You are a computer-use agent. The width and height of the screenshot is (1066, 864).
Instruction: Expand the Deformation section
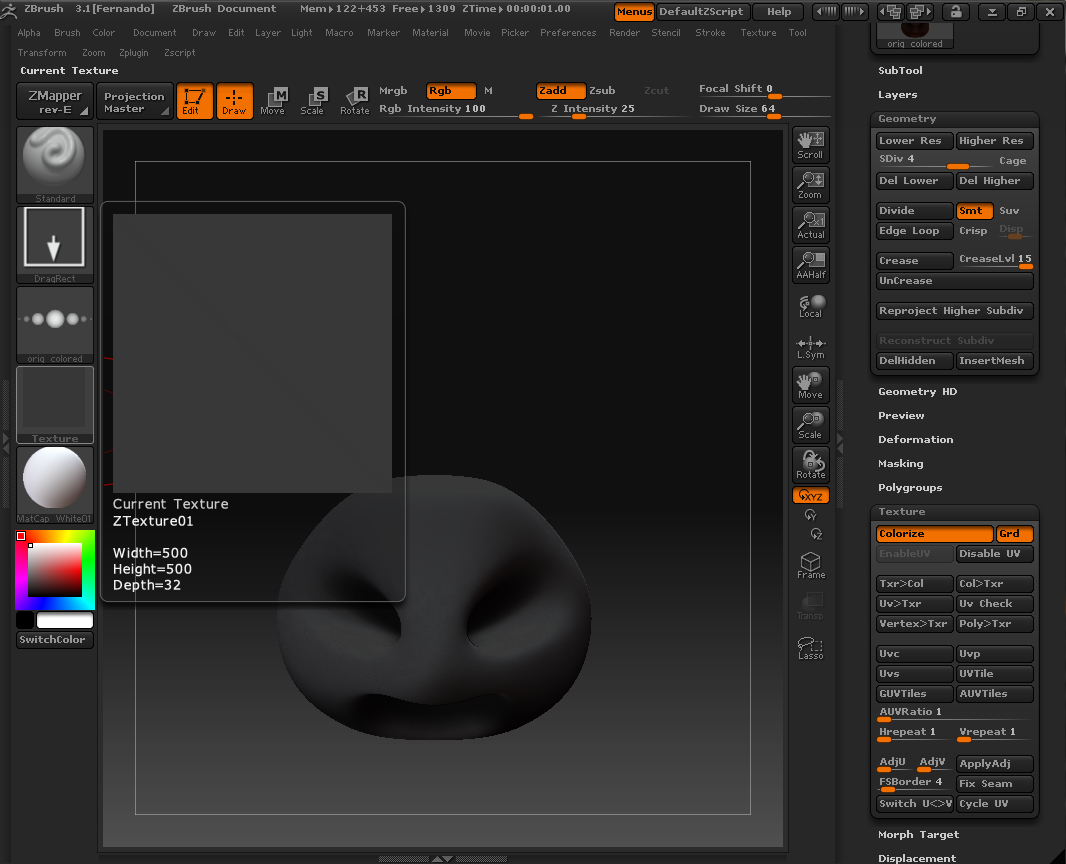(915, 440)
